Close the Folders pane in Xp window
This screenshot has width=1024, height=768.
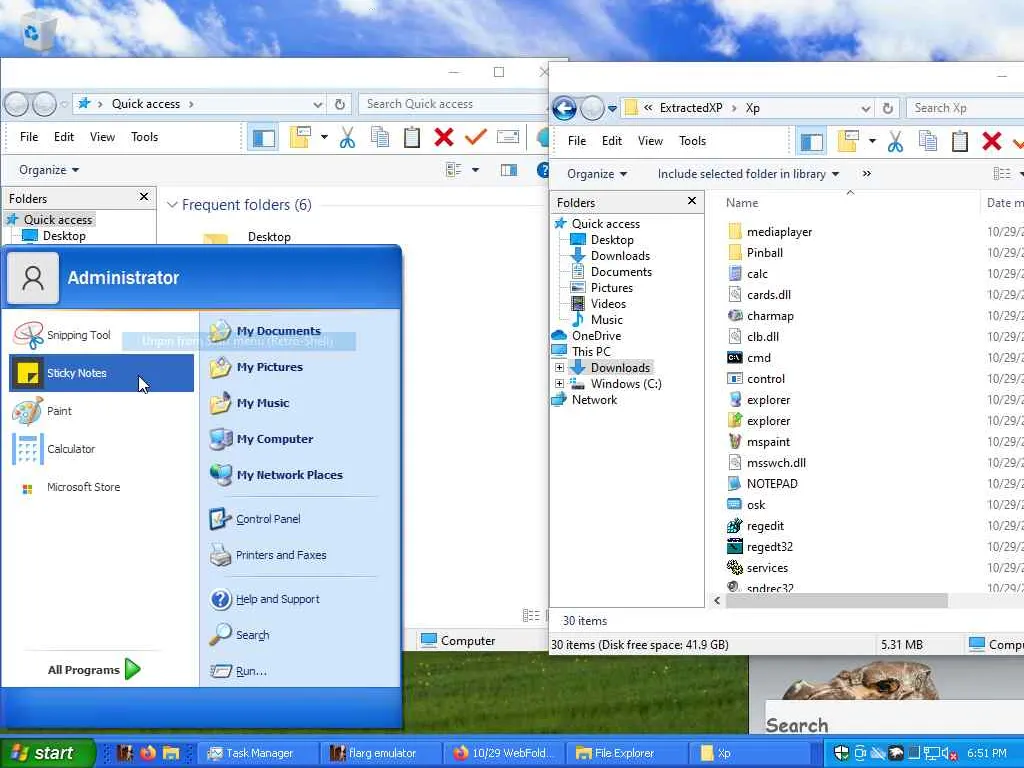tap(692, 201)
